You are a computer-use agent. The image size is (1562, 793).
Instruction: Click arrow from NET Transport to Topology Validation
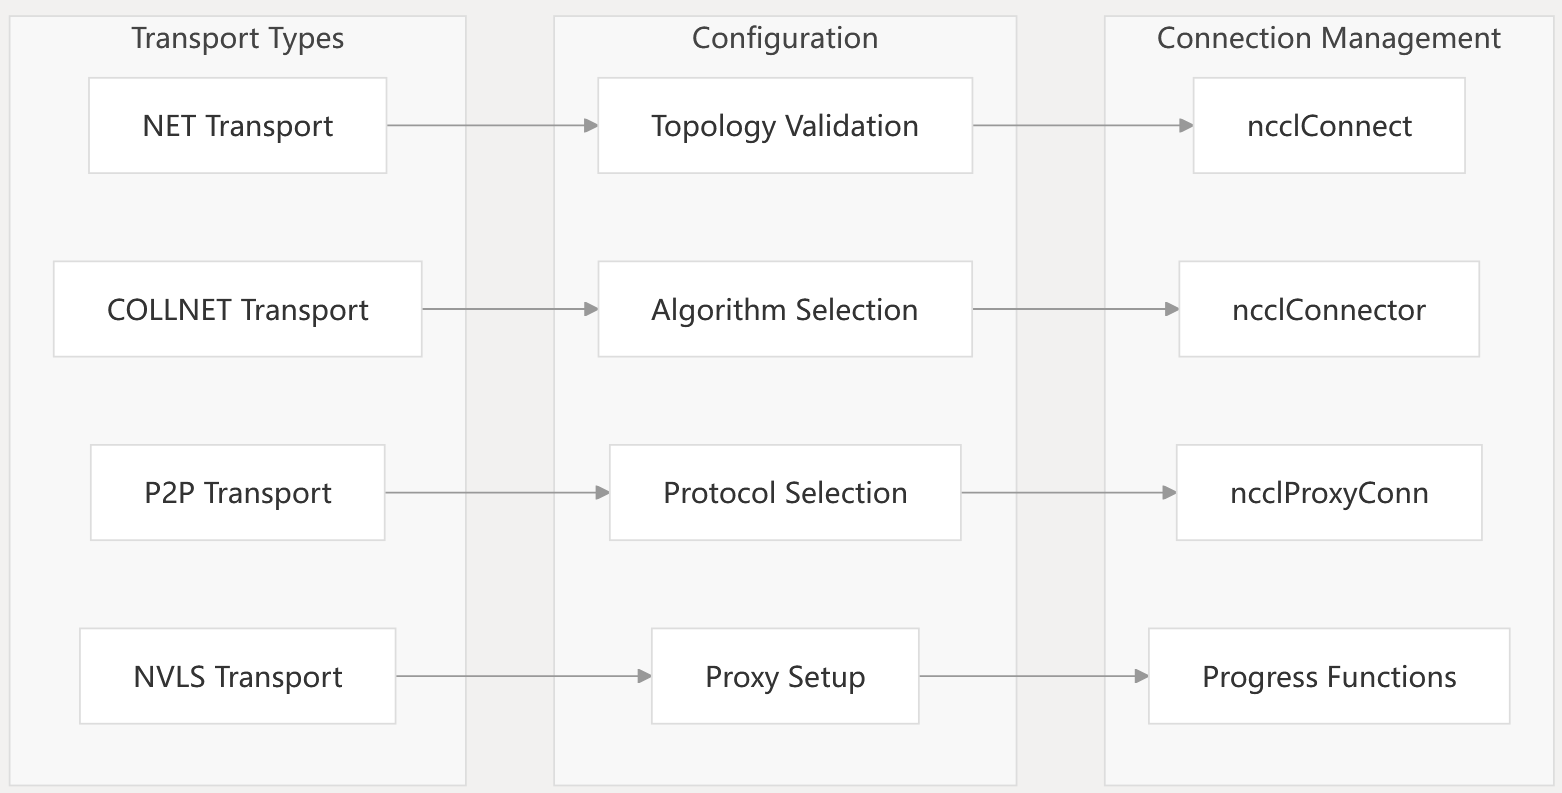coord(492,126)
